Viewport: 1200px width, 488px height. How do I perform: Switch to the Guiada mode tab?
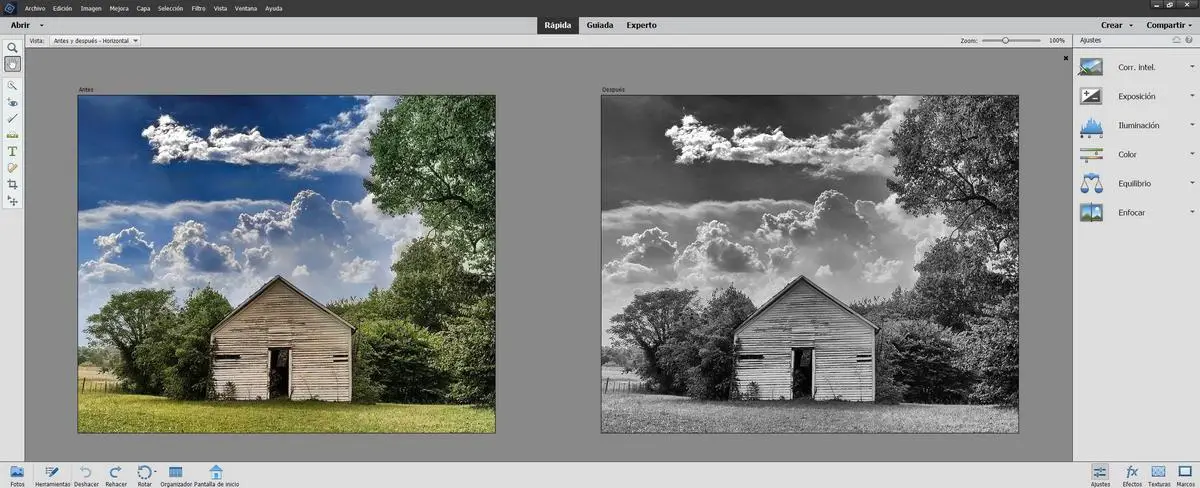[x=600, y=25]
